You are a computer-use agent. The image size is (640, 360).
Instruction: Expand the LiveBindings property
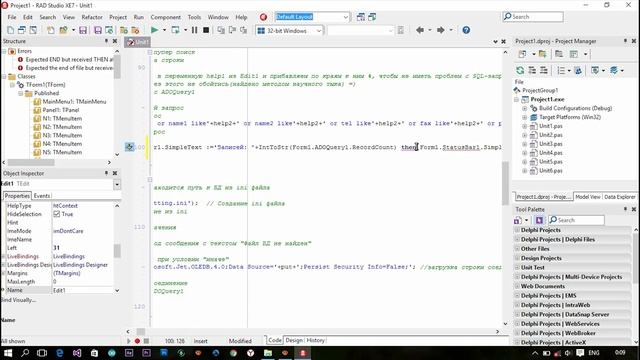coord(4,257)
